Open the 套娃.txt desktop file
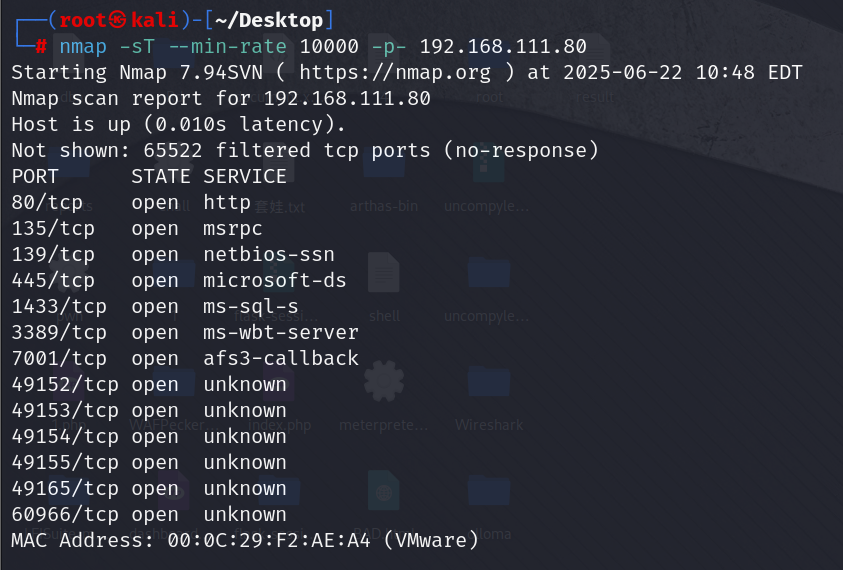 click(x=279, y=207)
